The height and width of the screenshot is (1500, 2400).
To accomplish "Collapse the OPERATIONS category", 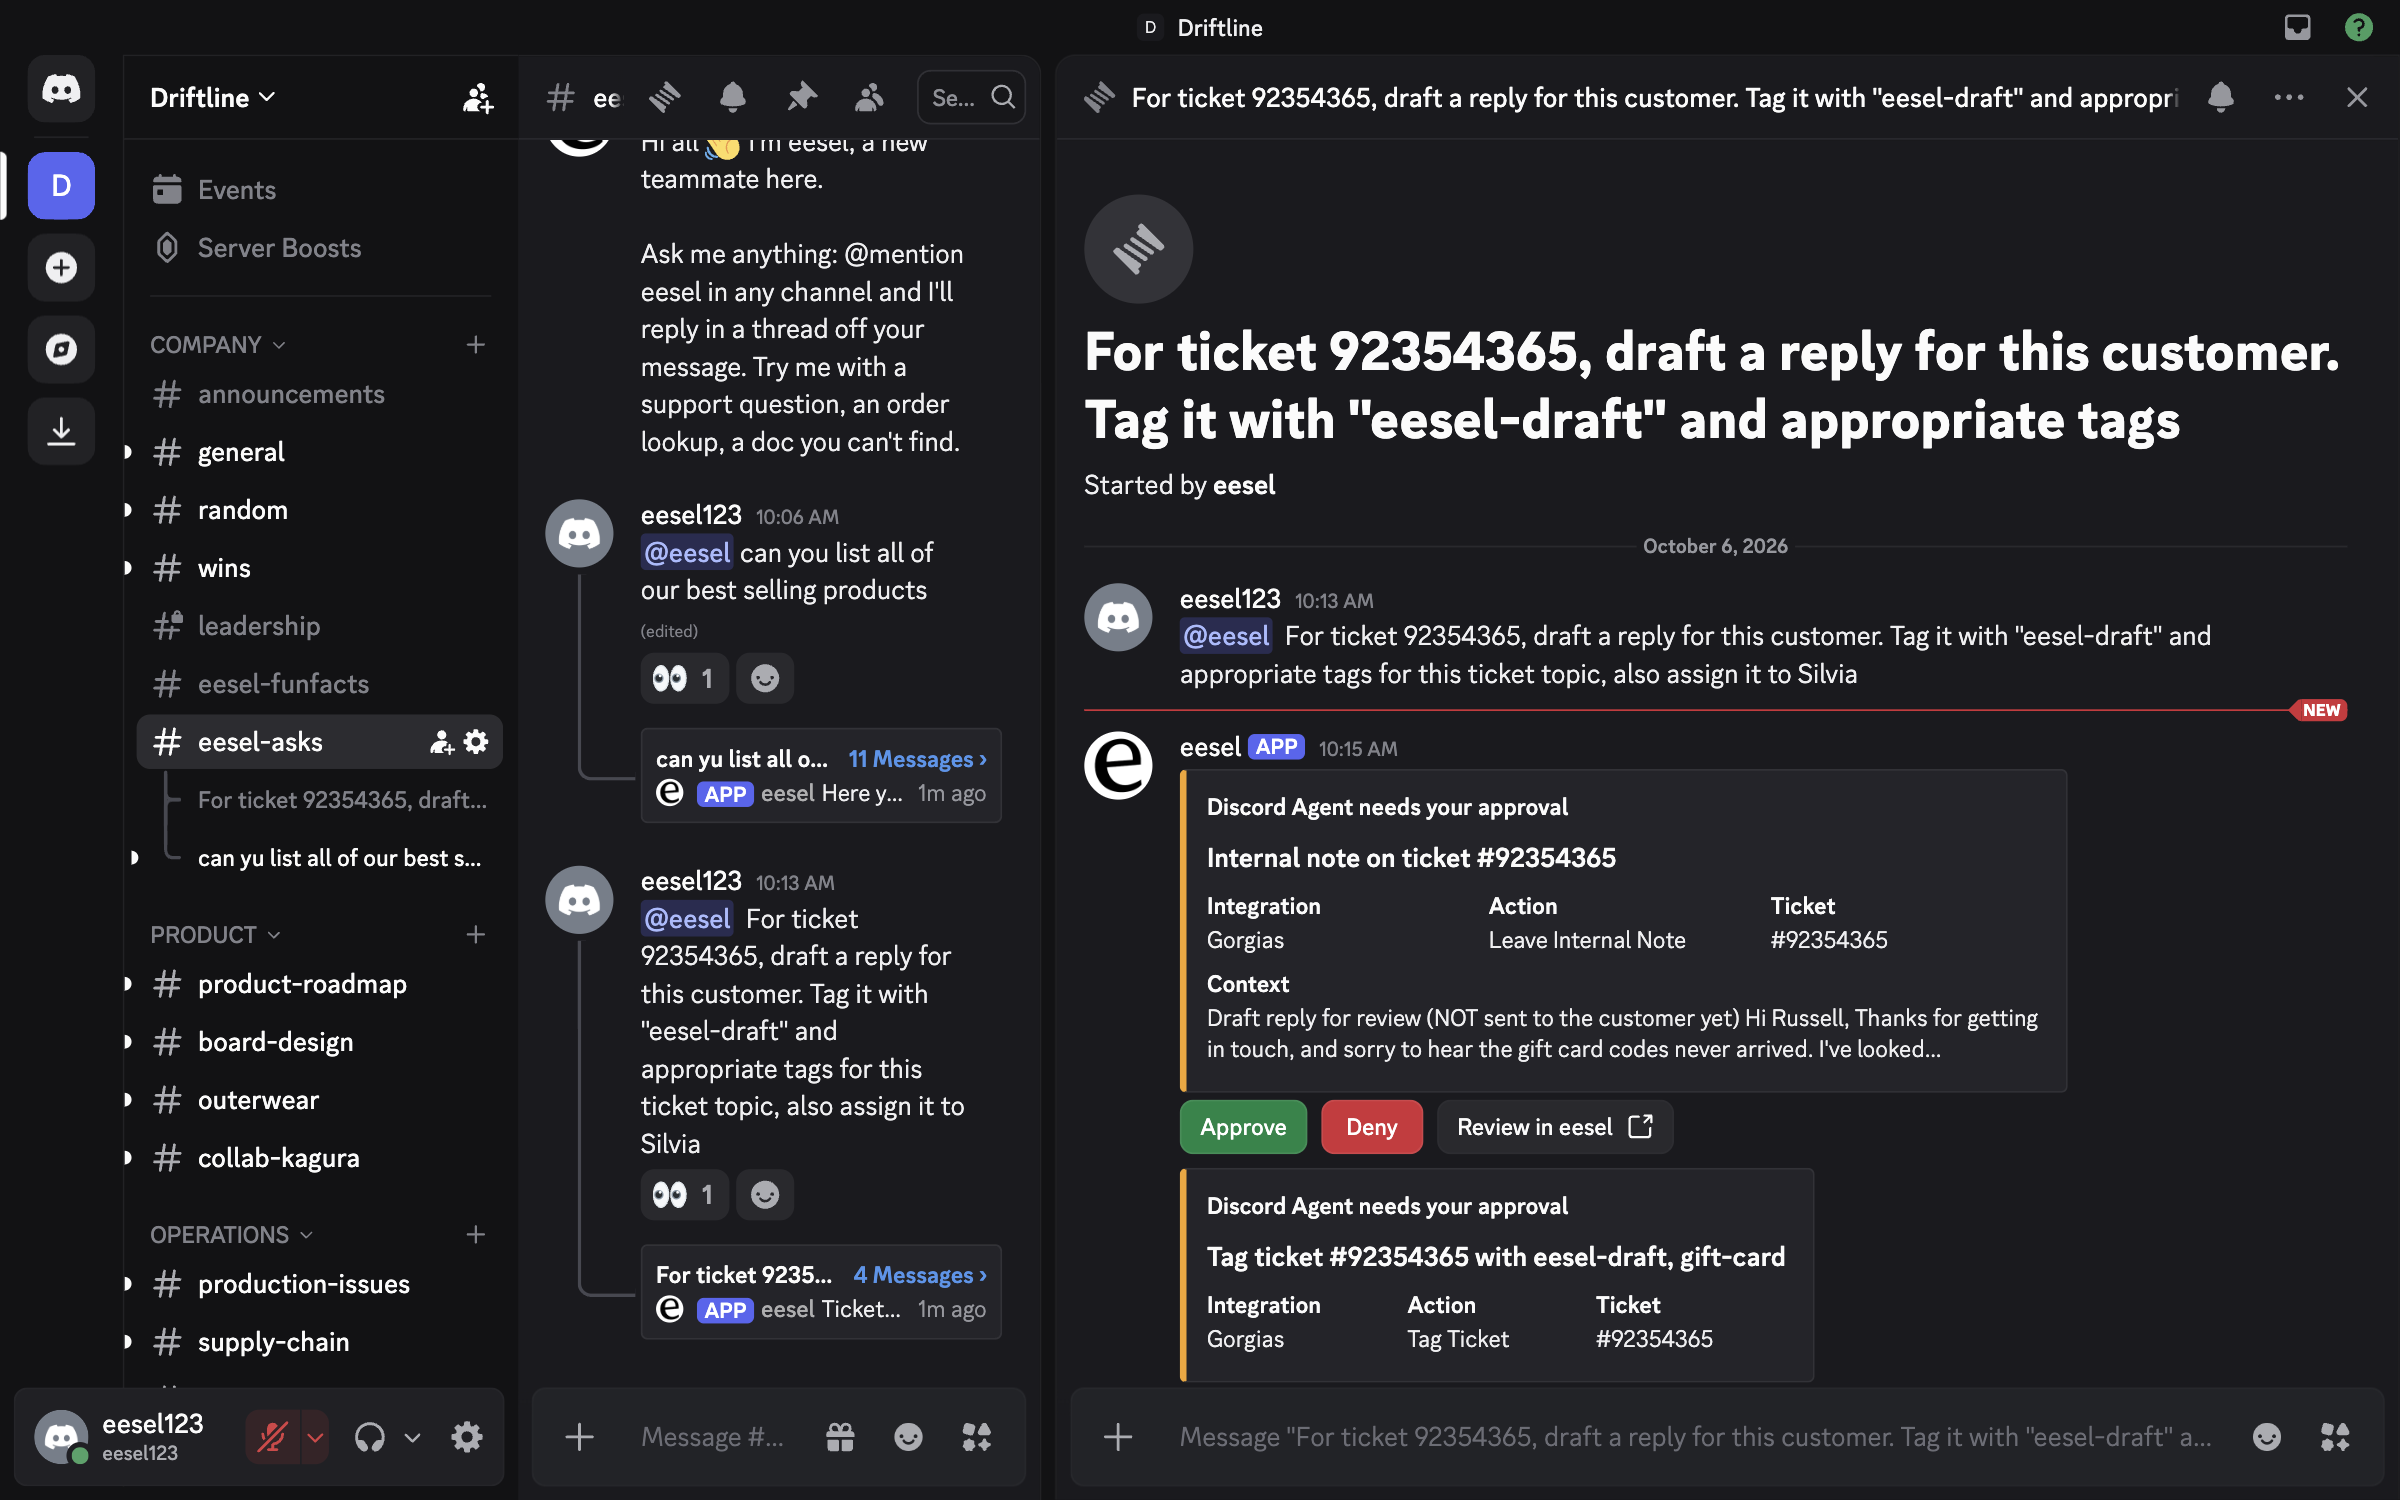I will tap(232, 1235).
